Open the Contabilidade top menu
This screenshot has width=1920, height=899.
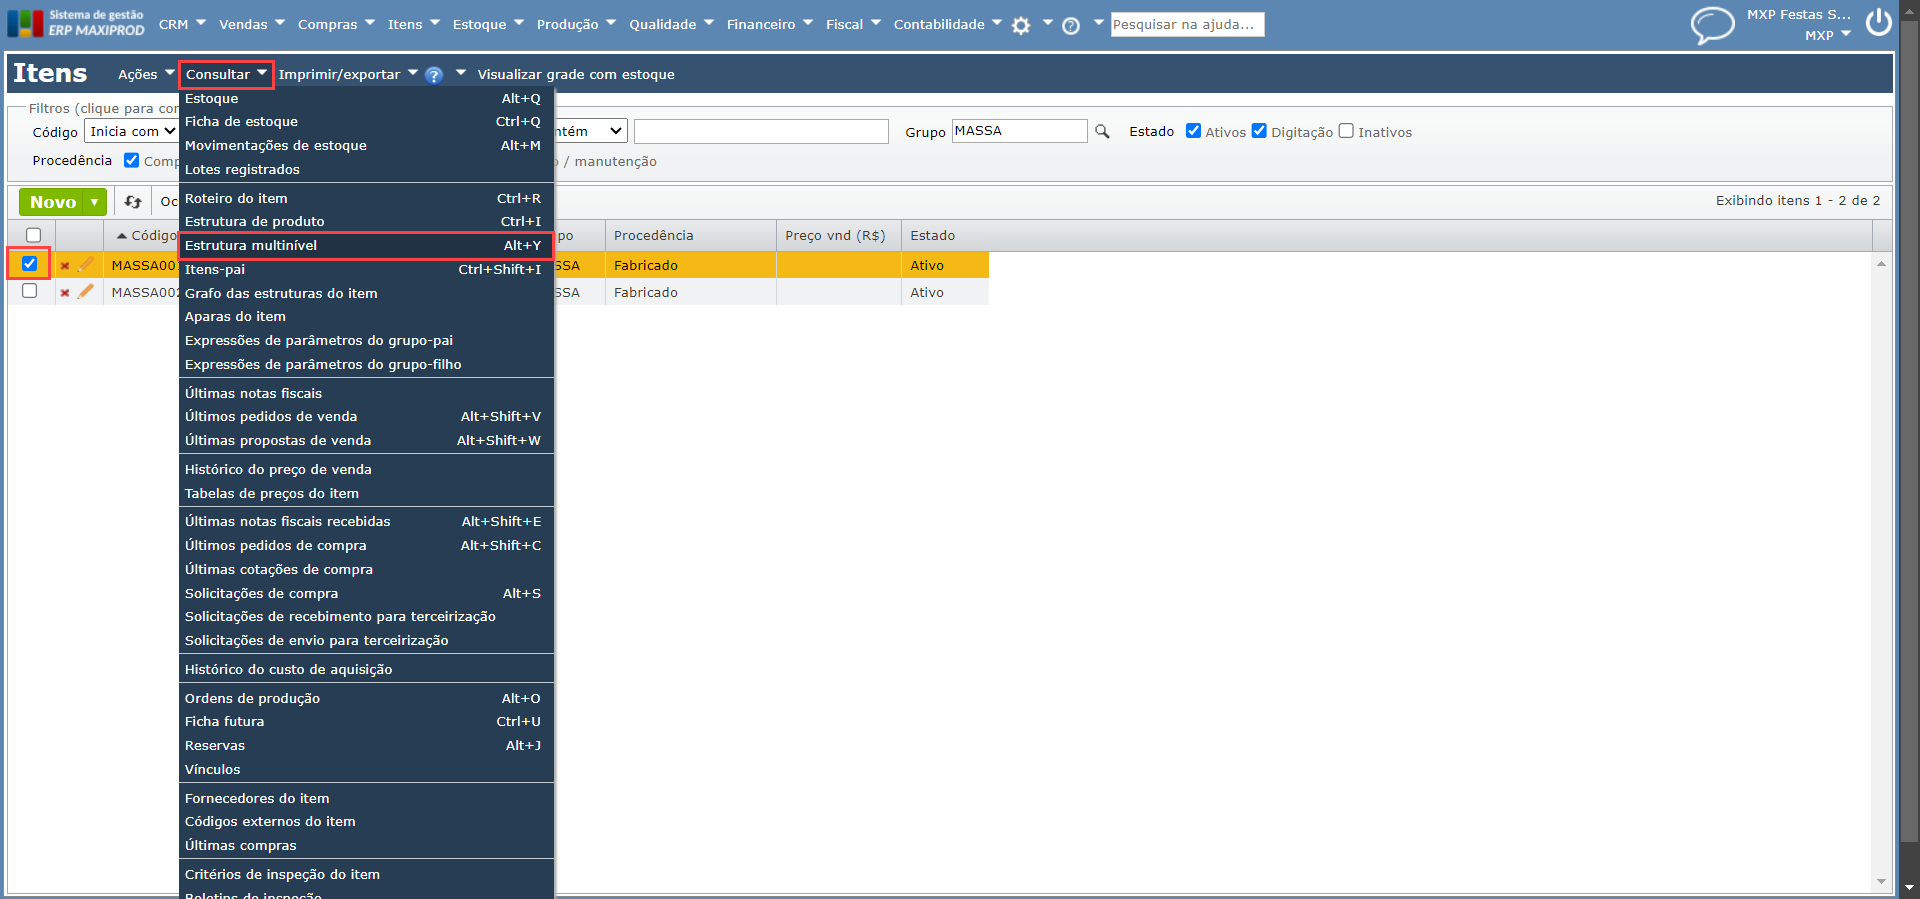948,24
